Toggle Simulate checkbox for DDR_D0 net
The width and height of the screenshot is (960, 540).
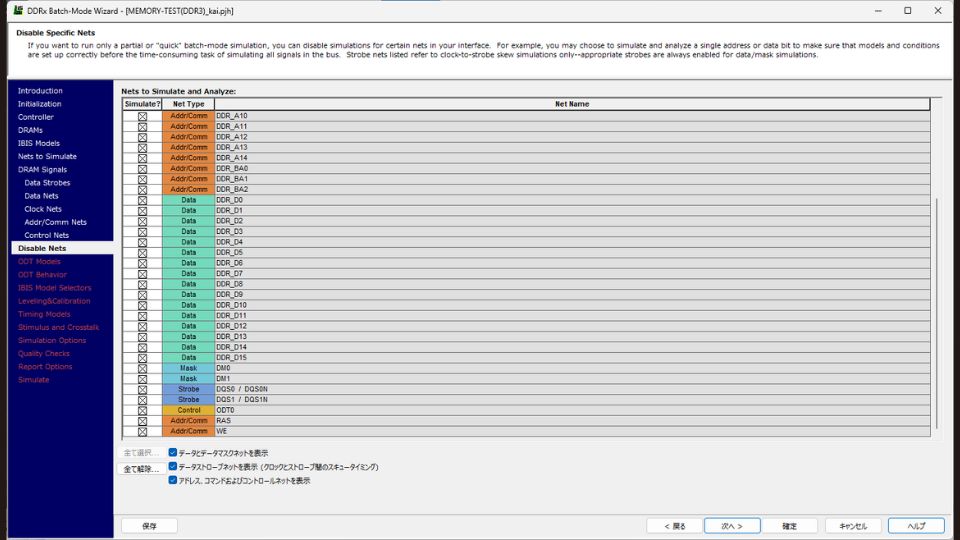pyautogui.click(x=142, y=200)
